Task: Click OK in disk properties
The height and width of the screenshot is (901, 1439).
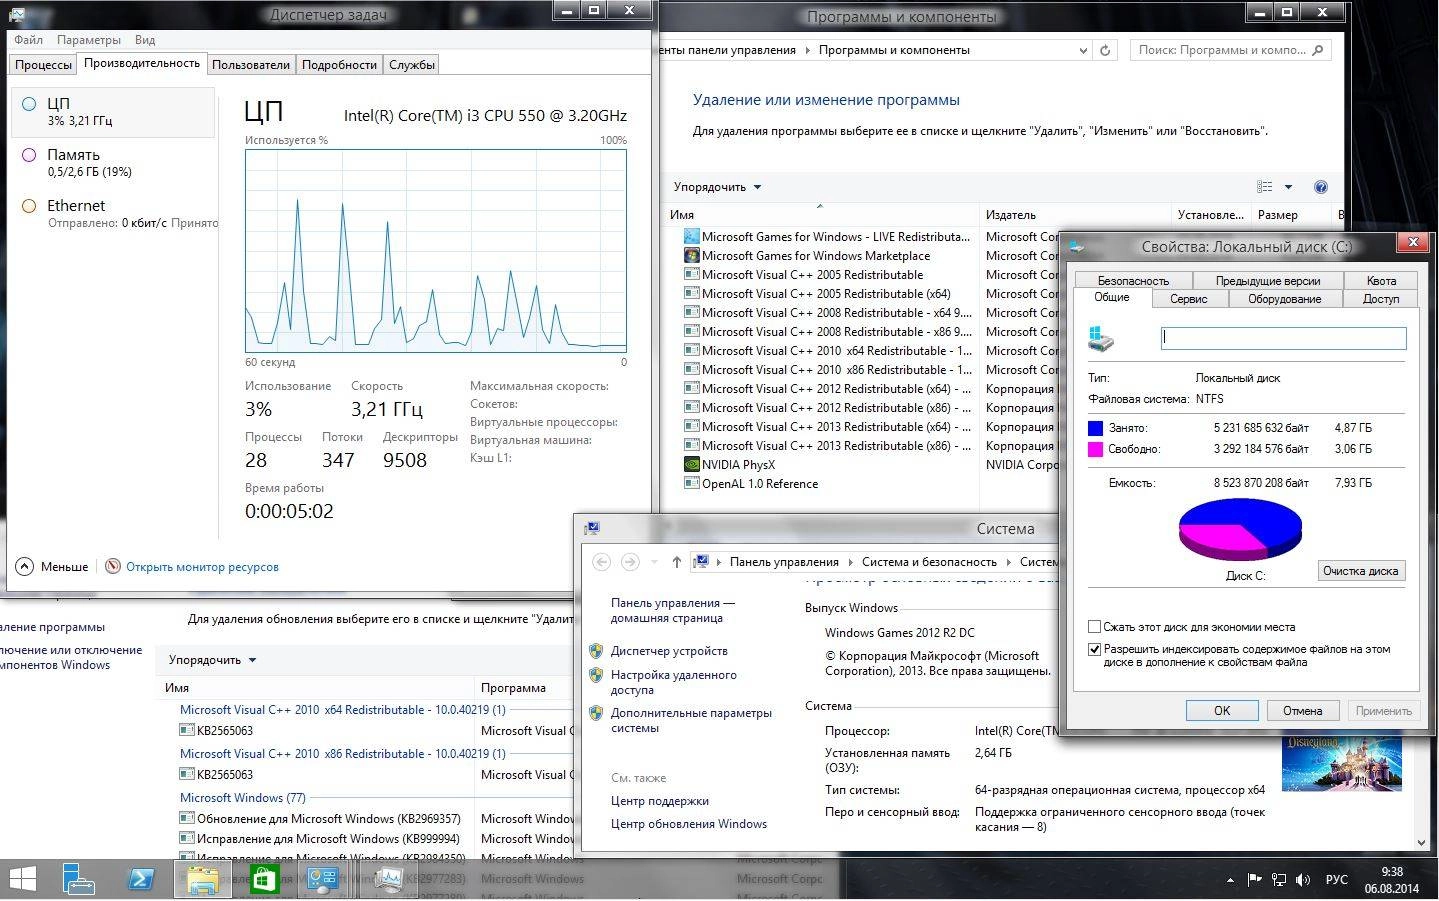Action: 1222,711
